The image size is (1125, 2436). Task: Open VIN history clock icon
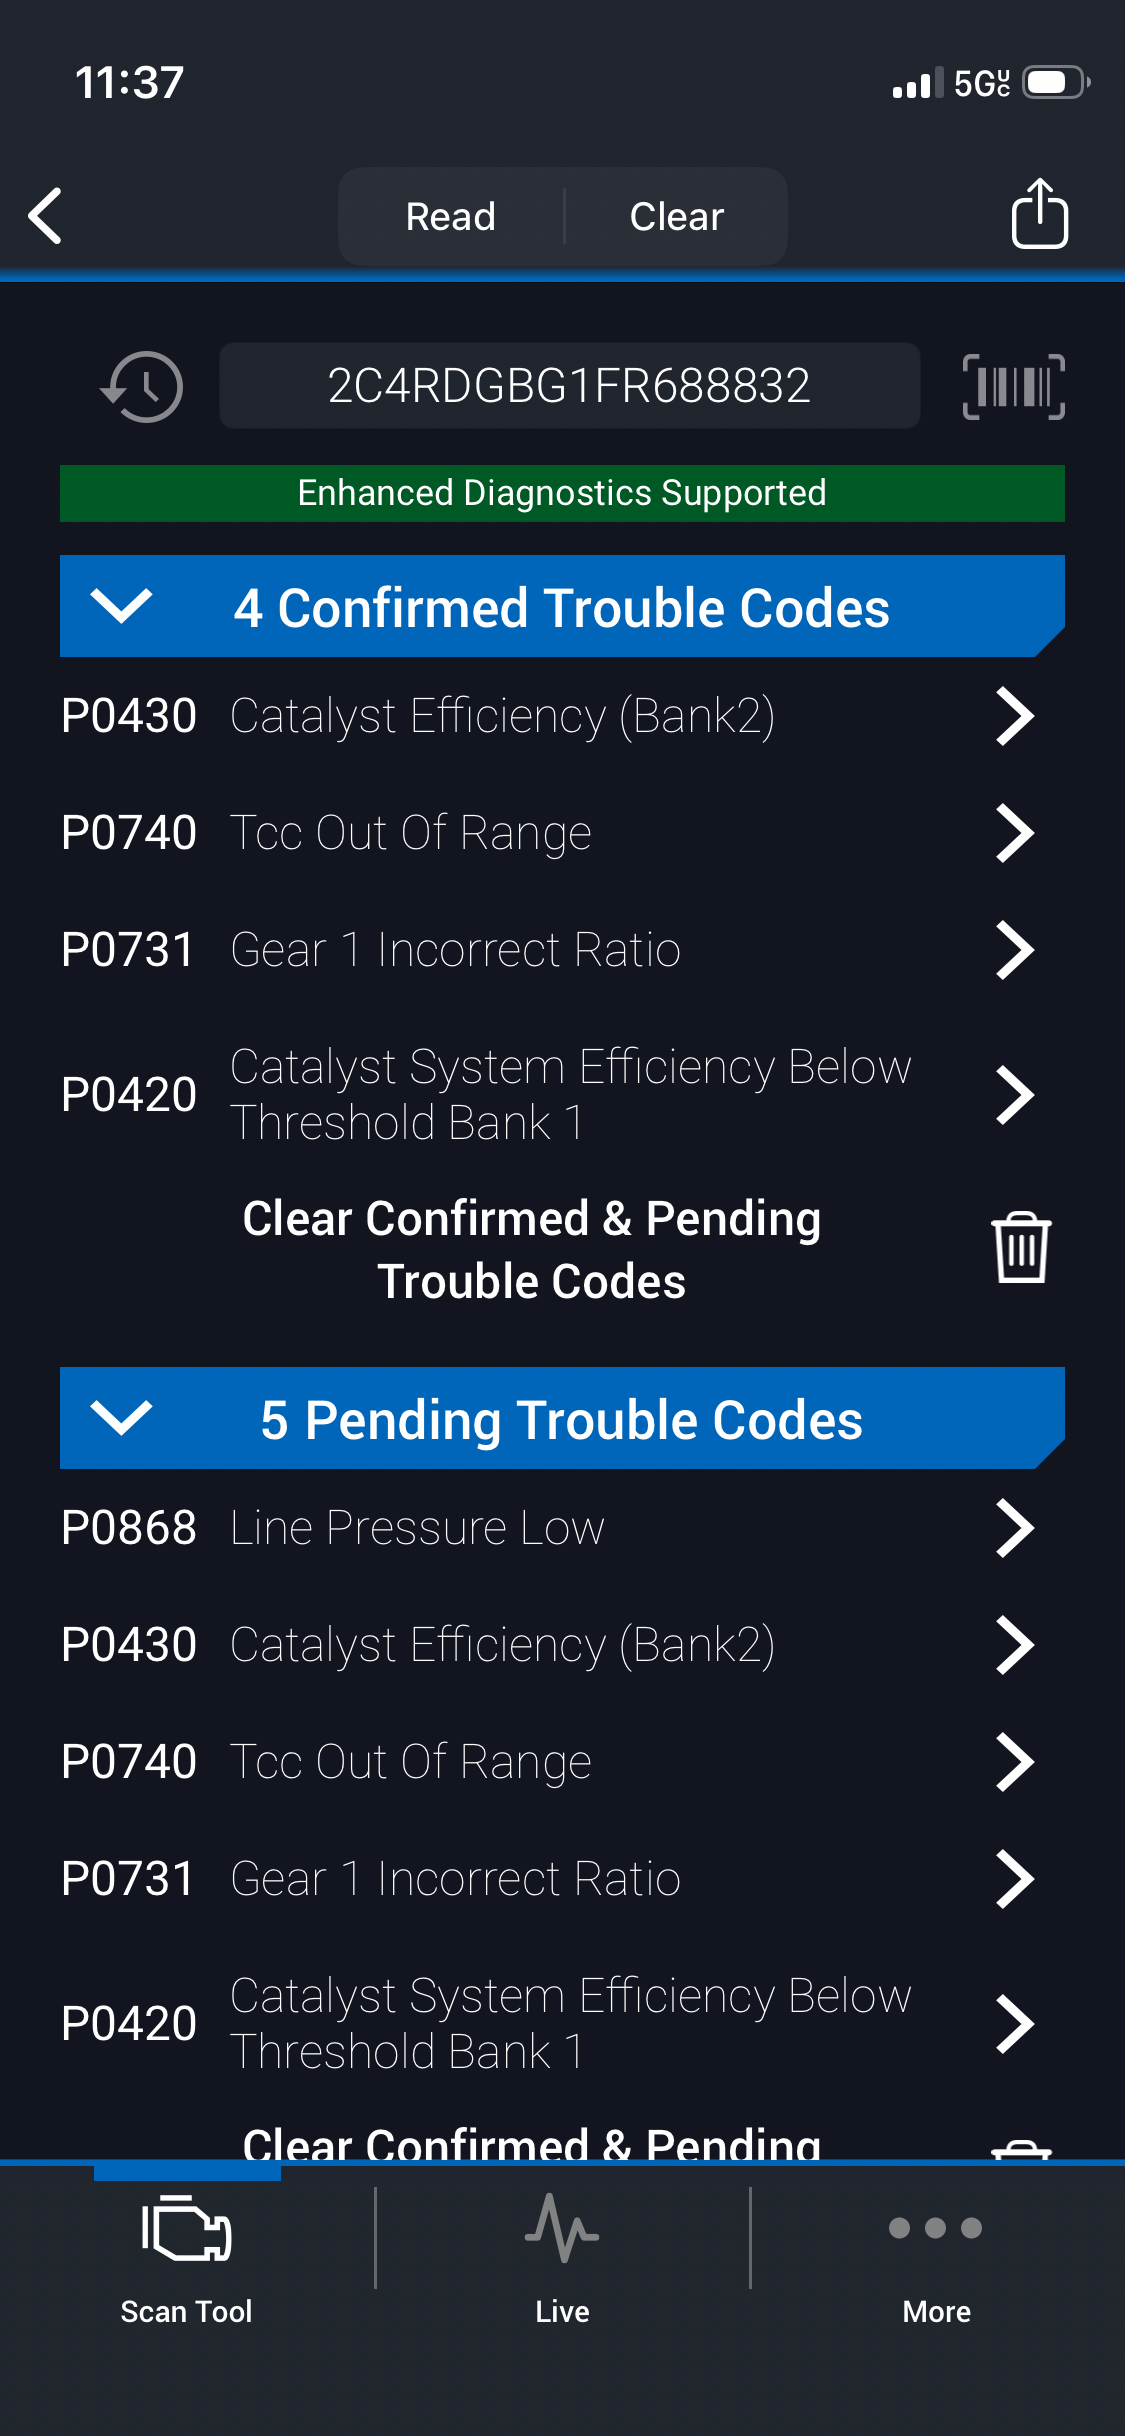click(142, 387)
